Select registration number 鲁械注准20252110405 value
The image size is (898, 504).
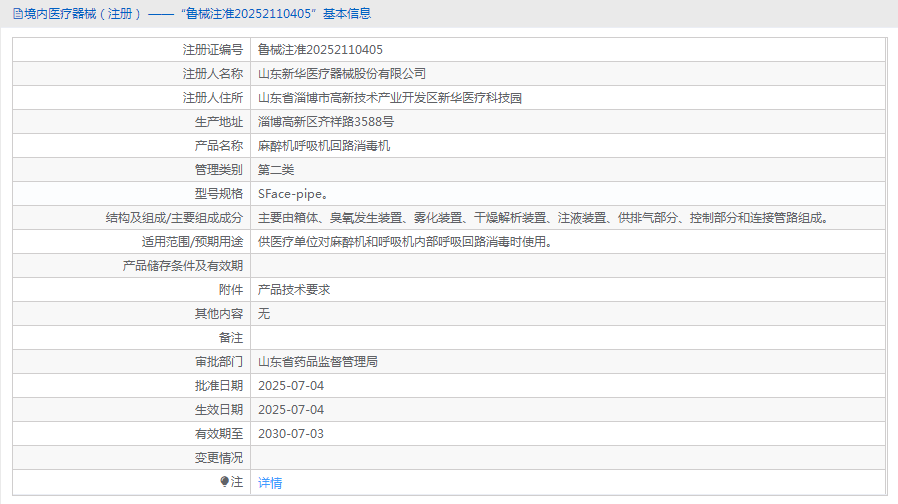click(x=320, y=50)
